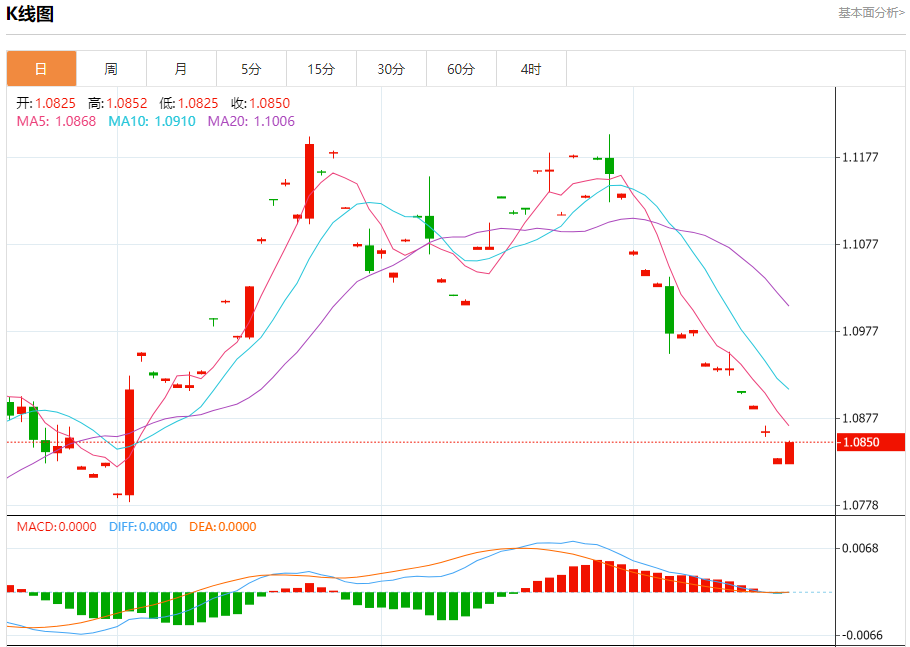Choose the 60分 timeframe tab
This screenshot has height=647, width=910.
pos(461,69)
